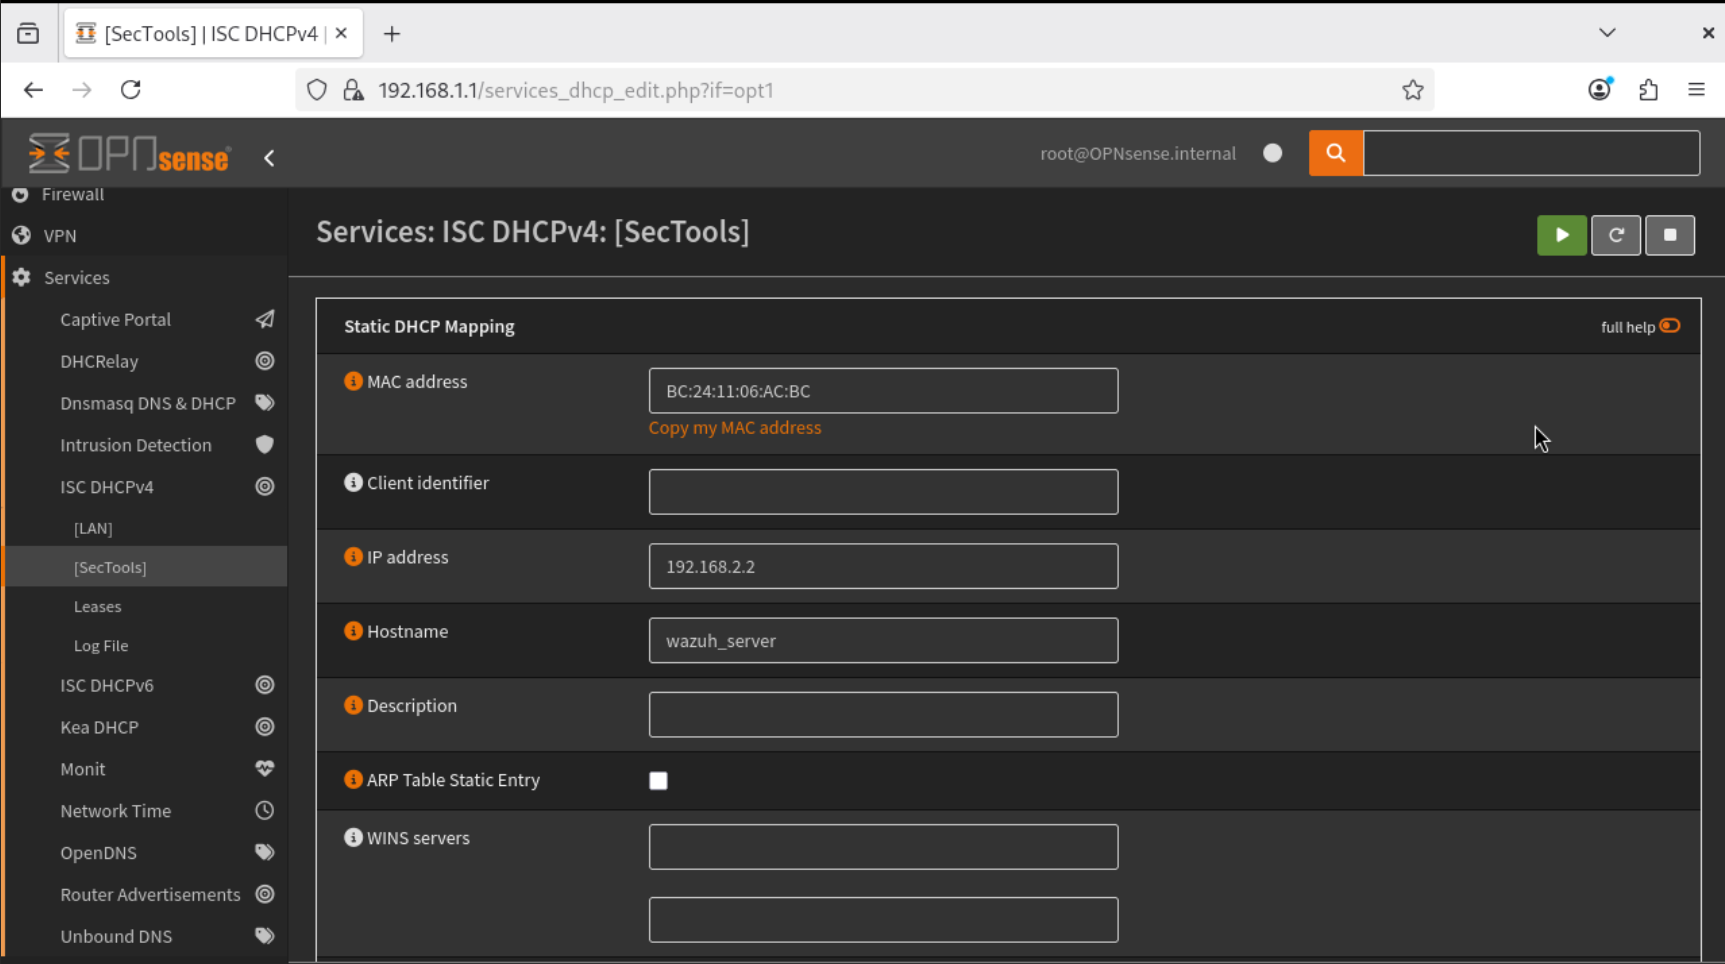
Task: Click into the Description text field
Action: tap(882, 715)
